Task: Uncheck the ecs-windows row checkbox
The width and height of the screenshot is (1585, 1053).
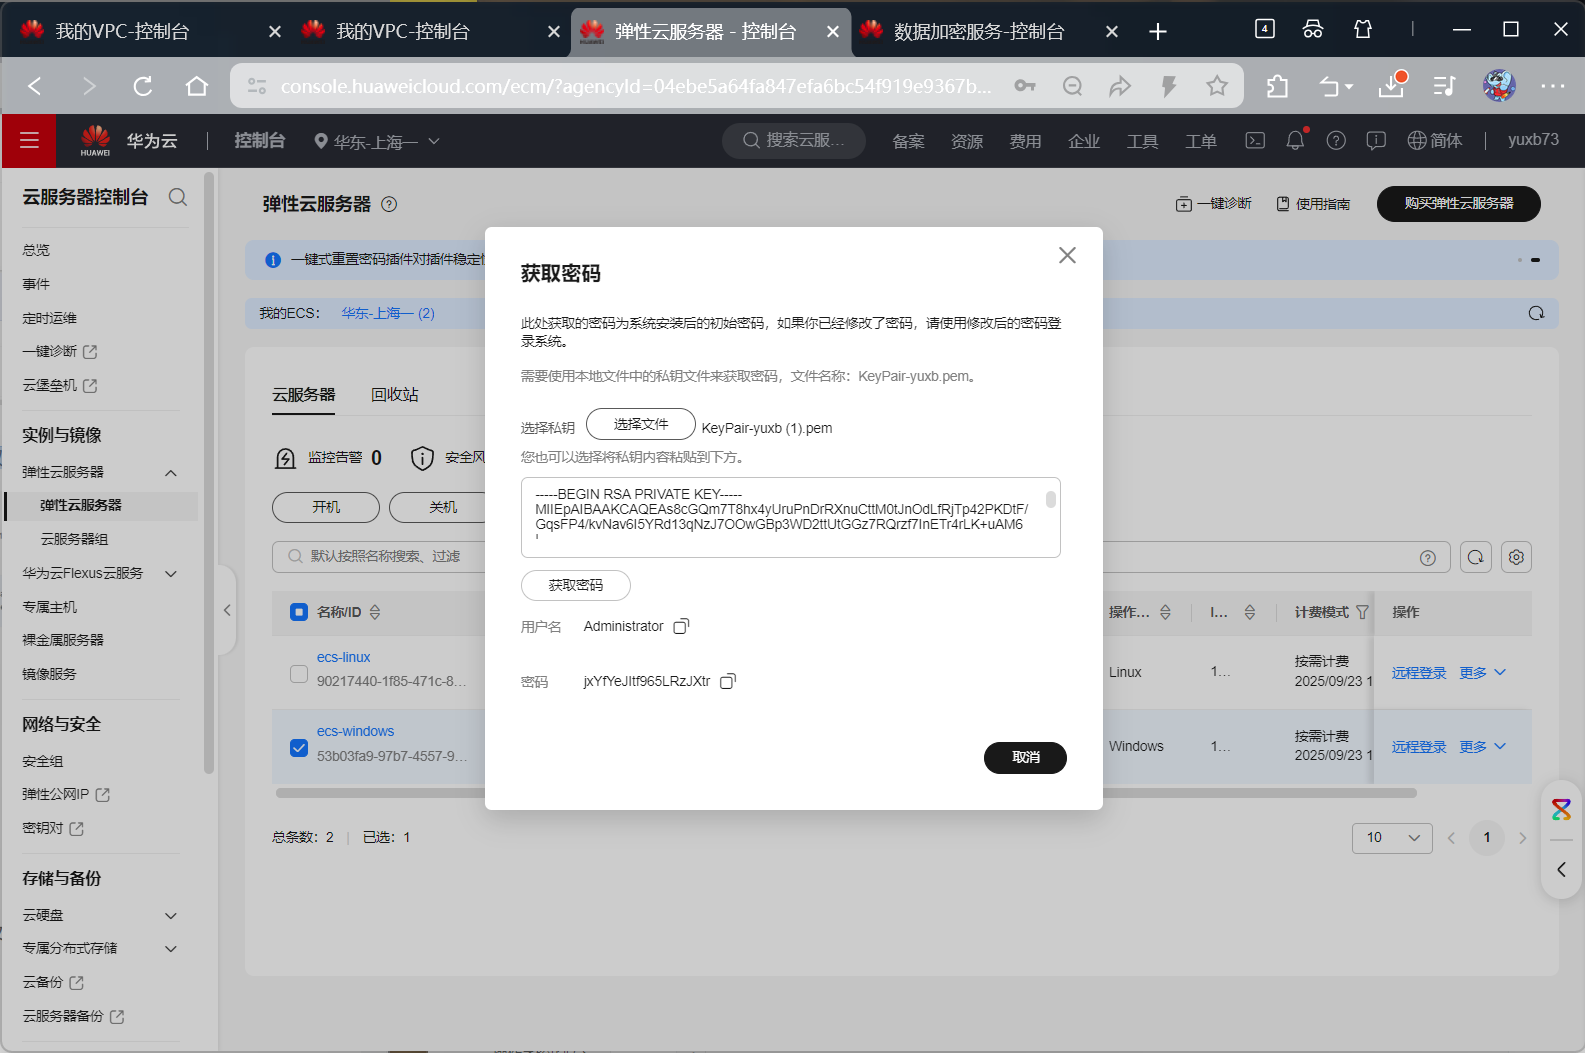Action: pyautogui.click(x=299, y=747)
